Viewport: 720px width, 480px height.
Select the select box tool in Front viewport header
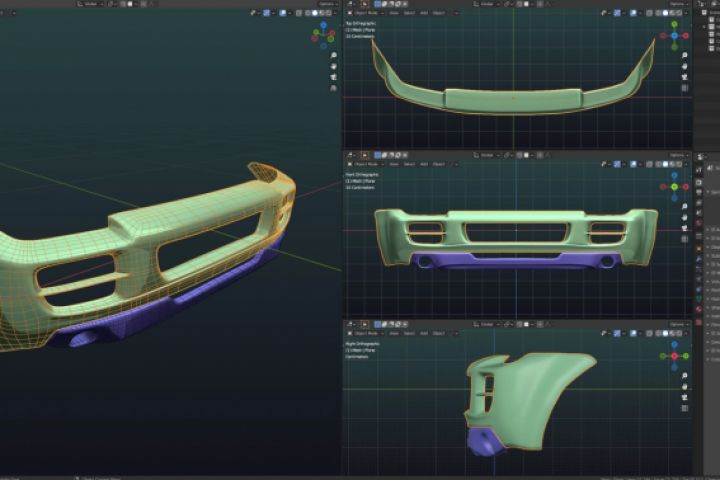377,155
